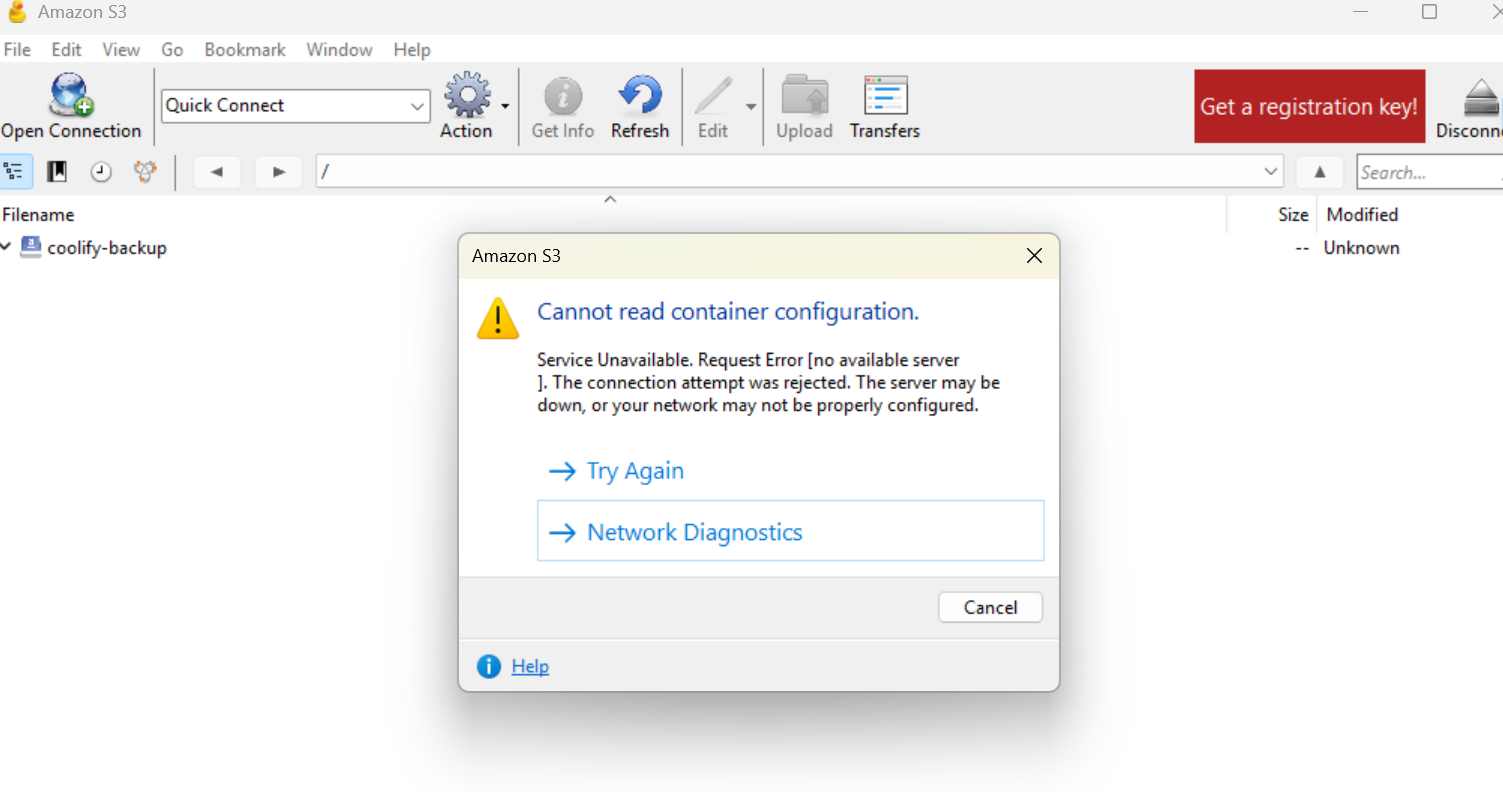Viewport: 1503px width, 792px height.
Task: Click the Open Connection globe icon
Action: coord(71,96)
